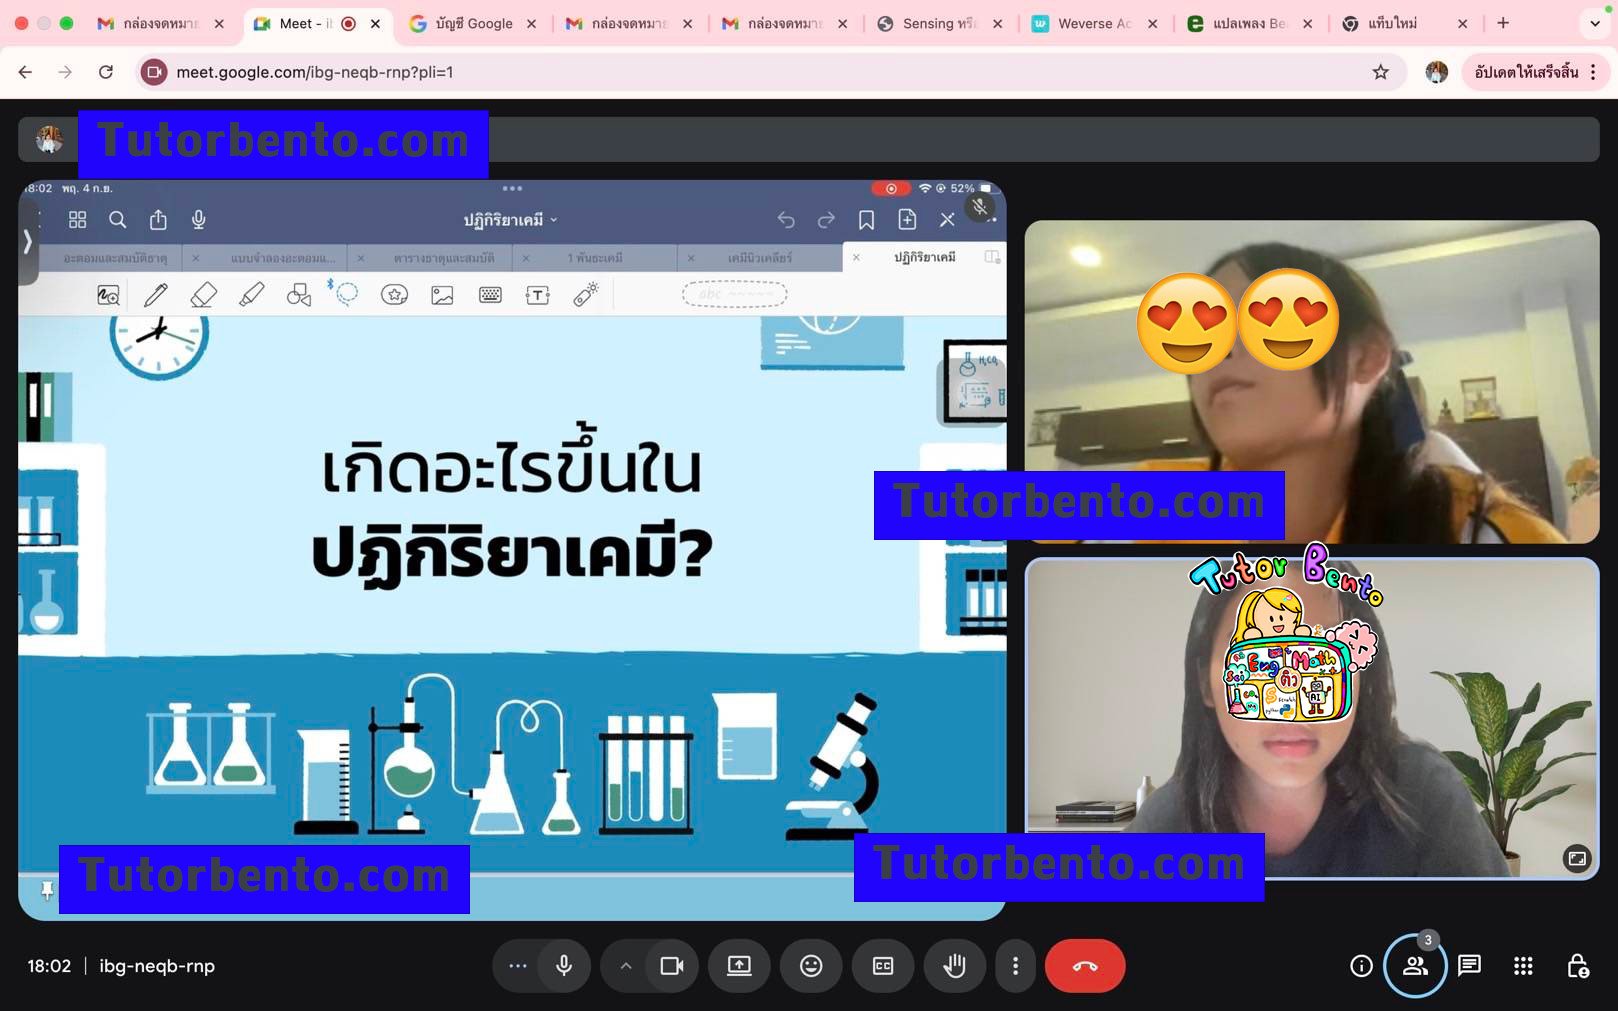Select the text box tool
This screenshot has height=1011, width=1618.
(x=538, y=295)
